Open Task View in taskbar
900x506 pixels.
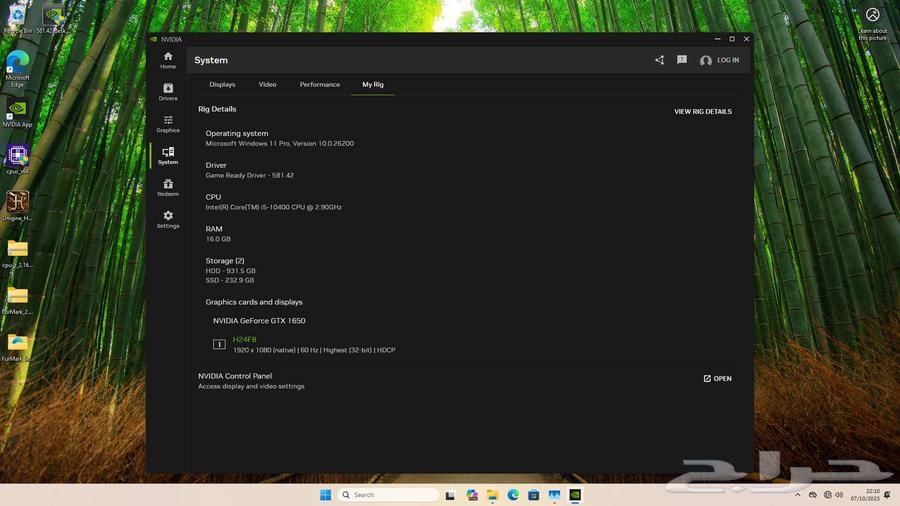(x=450, y=495)
